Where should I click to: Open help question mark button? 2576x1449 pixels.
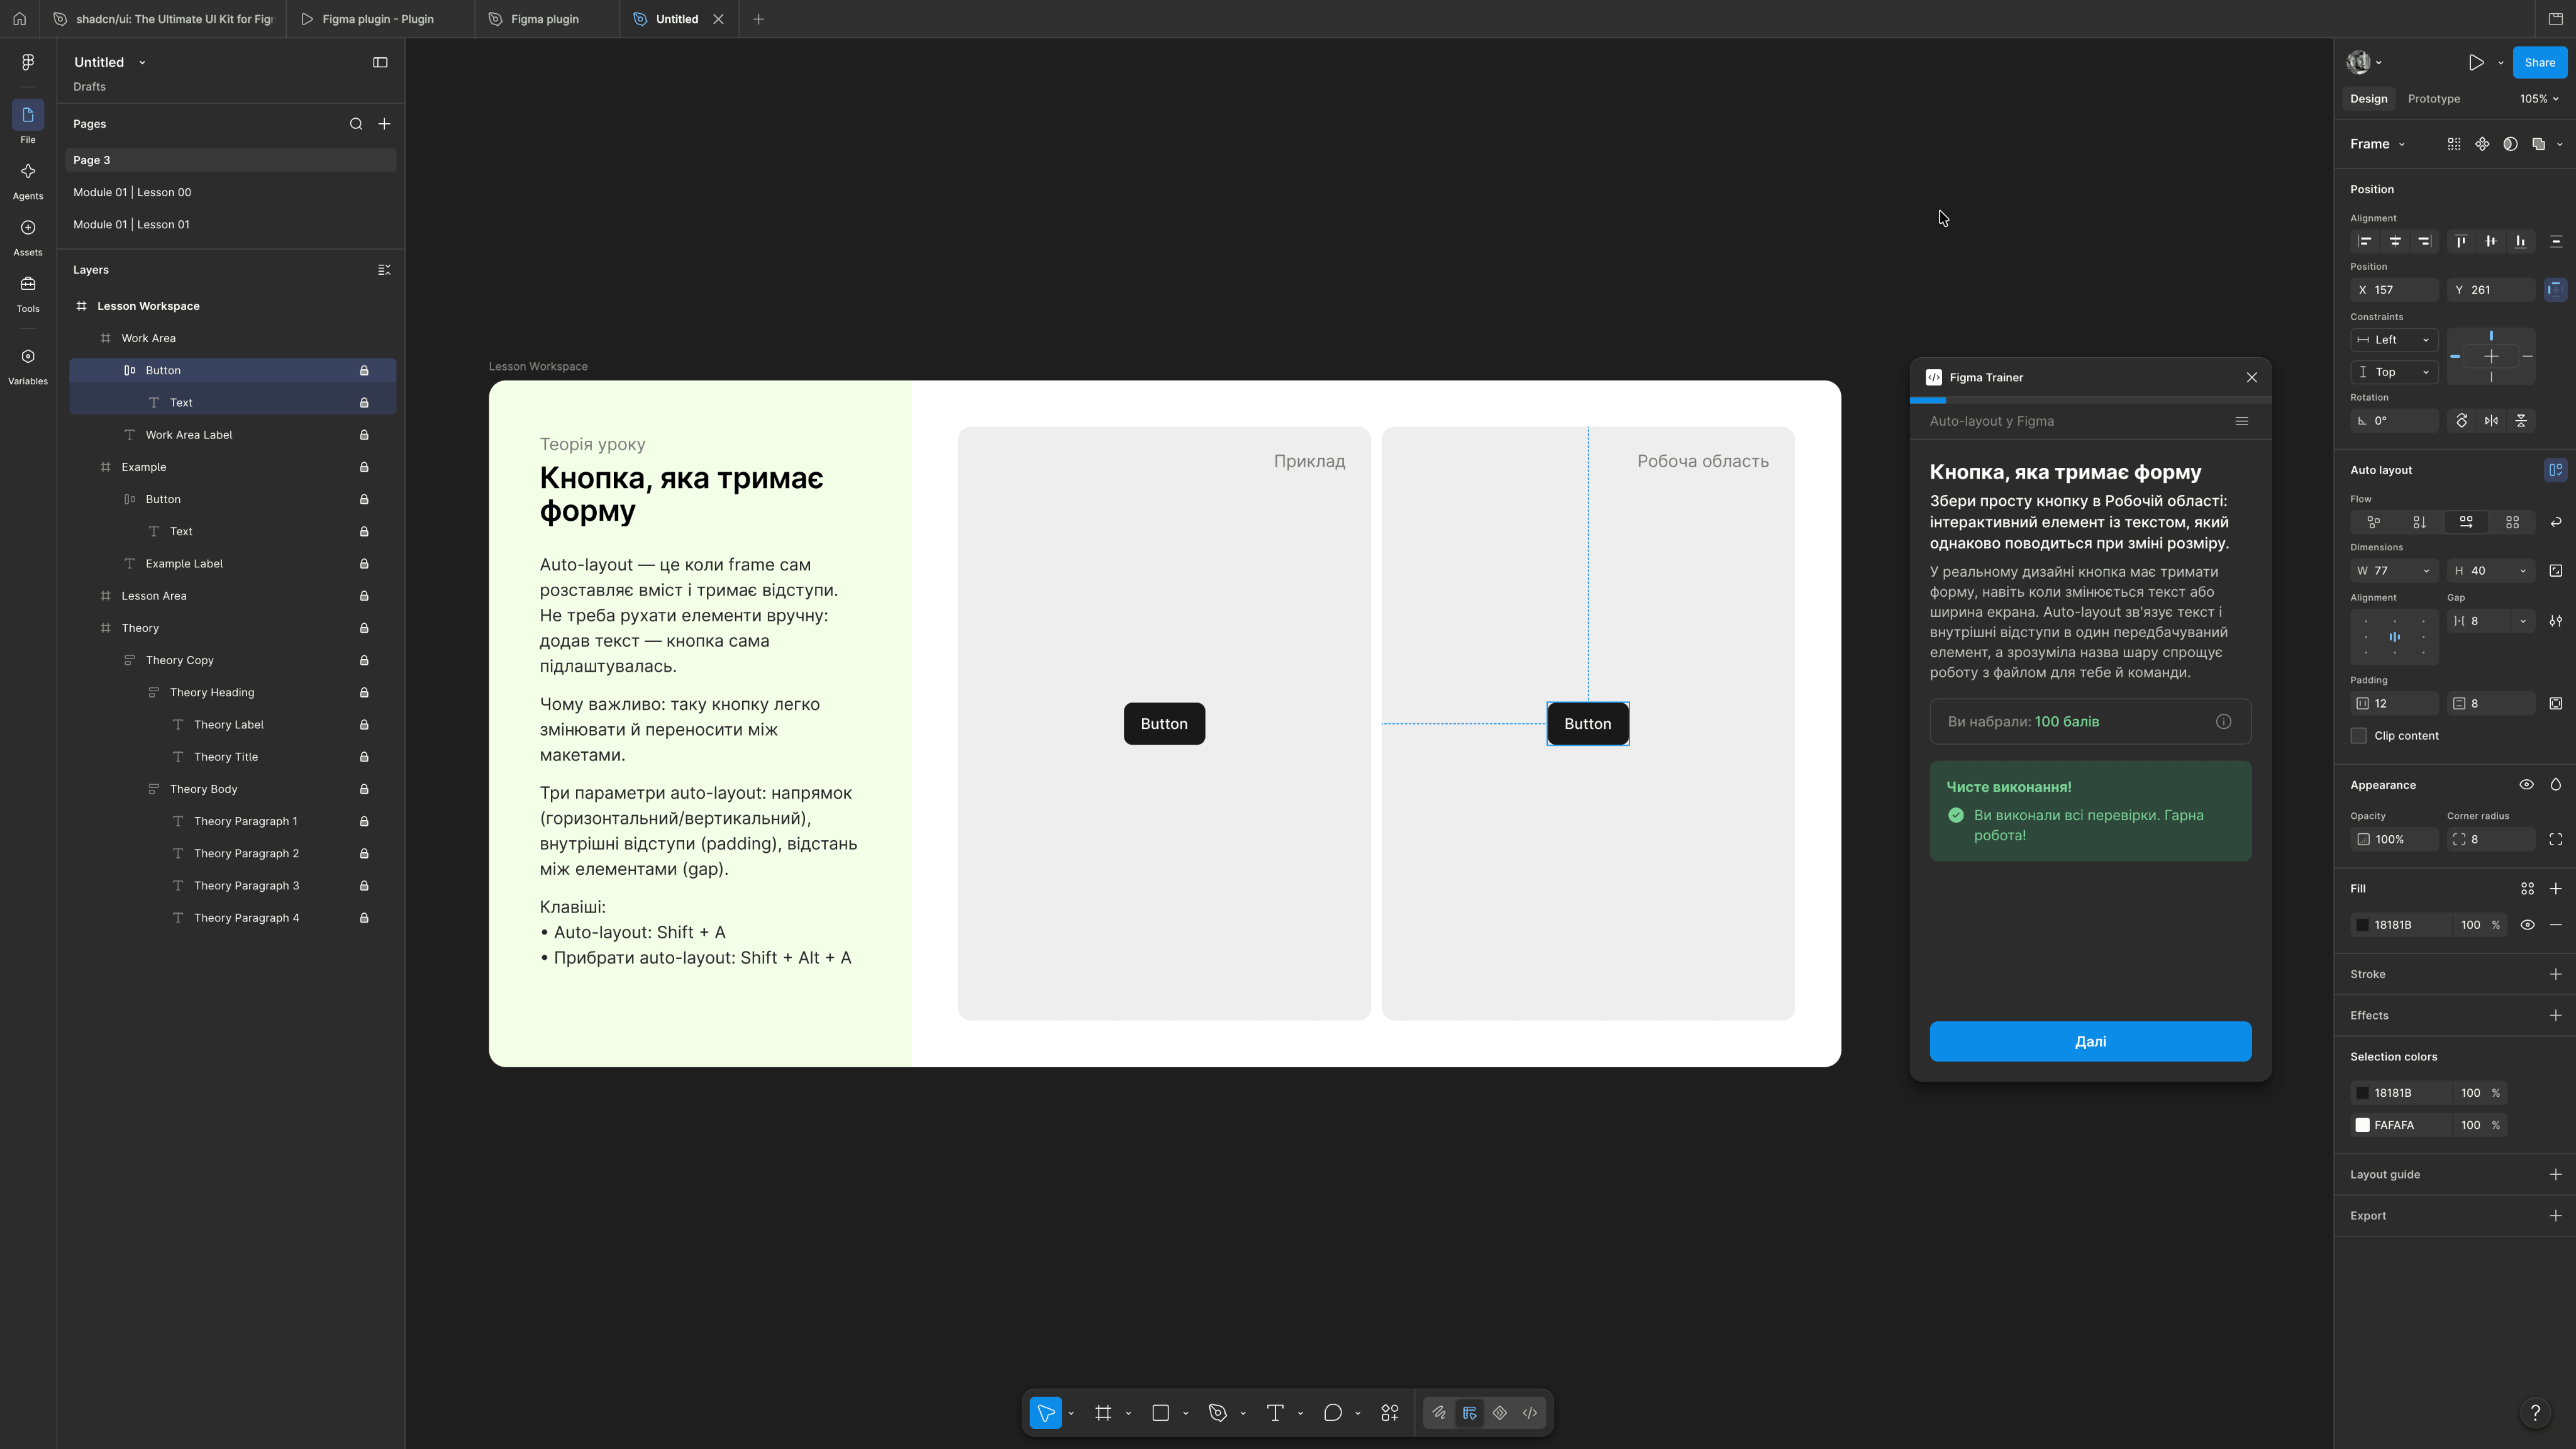[2535, 1413]
